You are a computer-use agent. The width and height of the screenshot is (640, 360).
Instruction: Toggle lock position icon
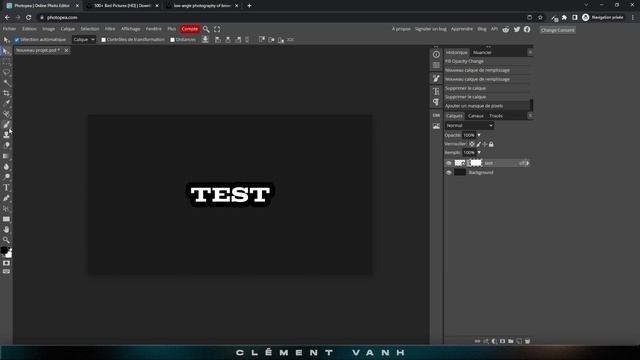484,144
